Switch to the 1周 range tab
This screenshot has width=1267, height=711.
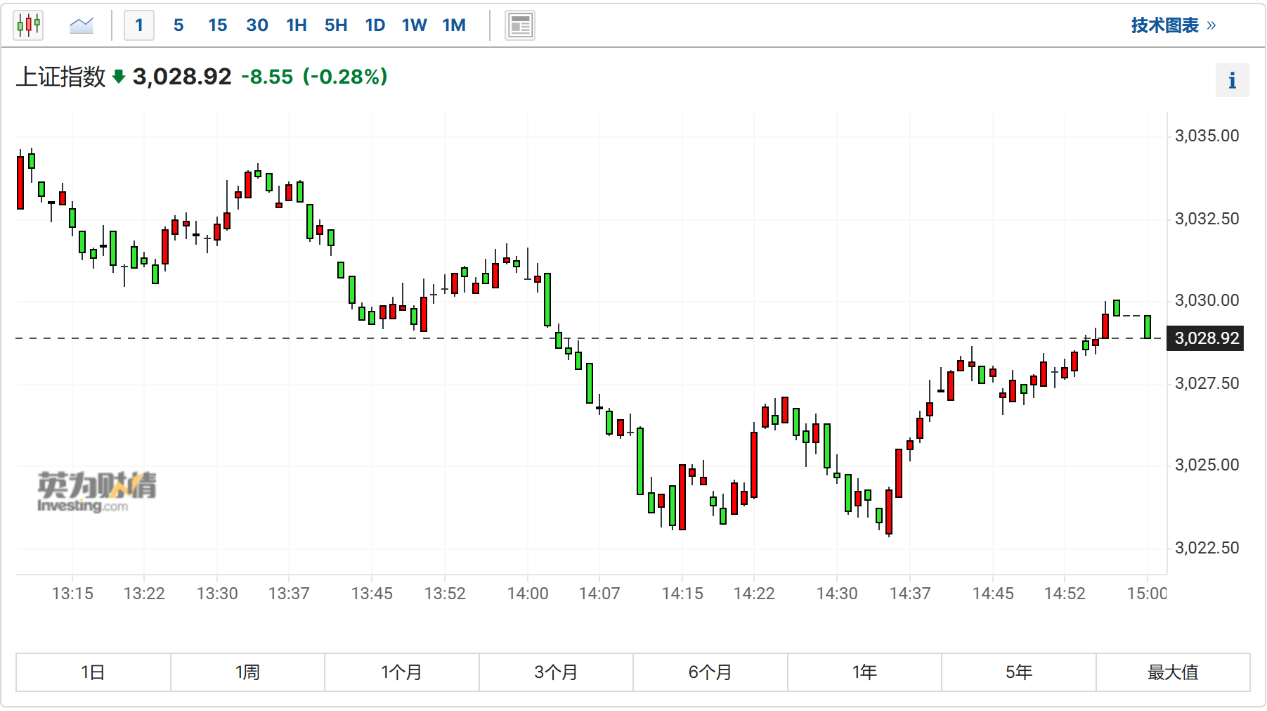click(x=247, y=672)
